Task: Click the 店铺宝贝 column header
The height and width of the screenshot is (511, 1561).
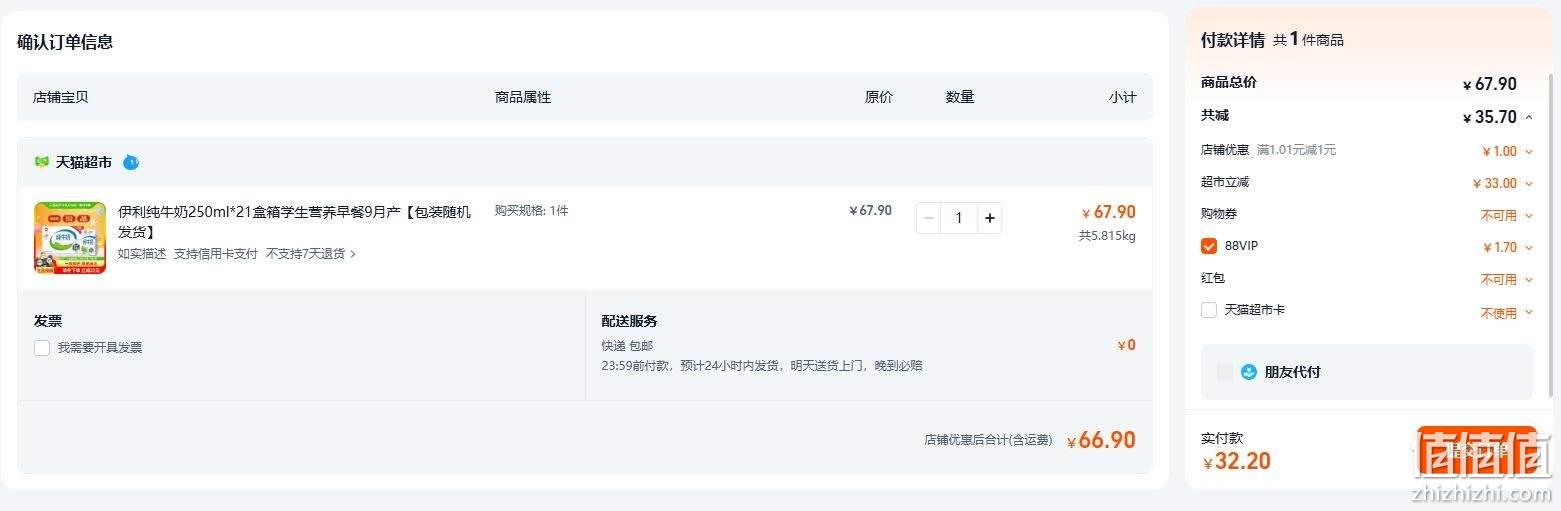Action: pyautogui.click(x=61, y=97)
